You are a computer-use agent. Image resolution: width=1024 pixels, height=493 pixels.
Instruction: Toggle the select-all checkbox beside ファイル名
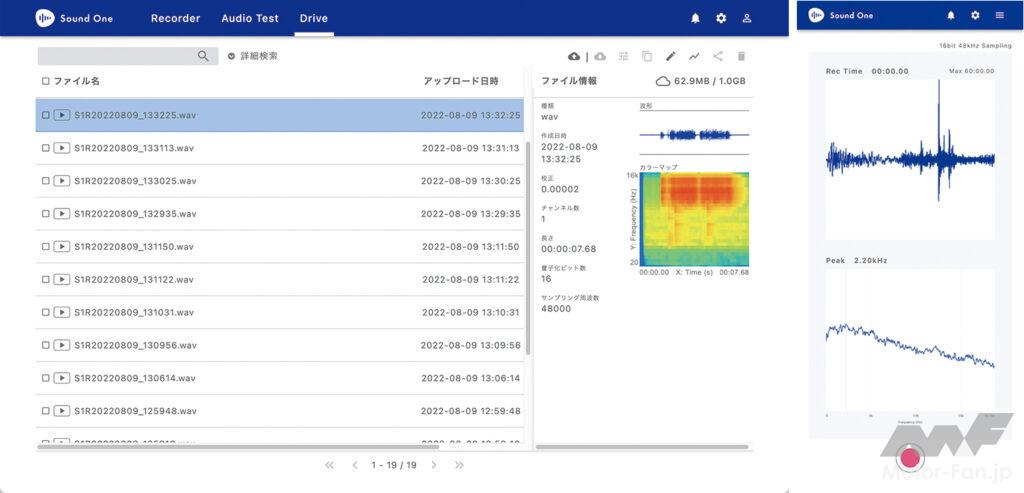coord(46,81)
